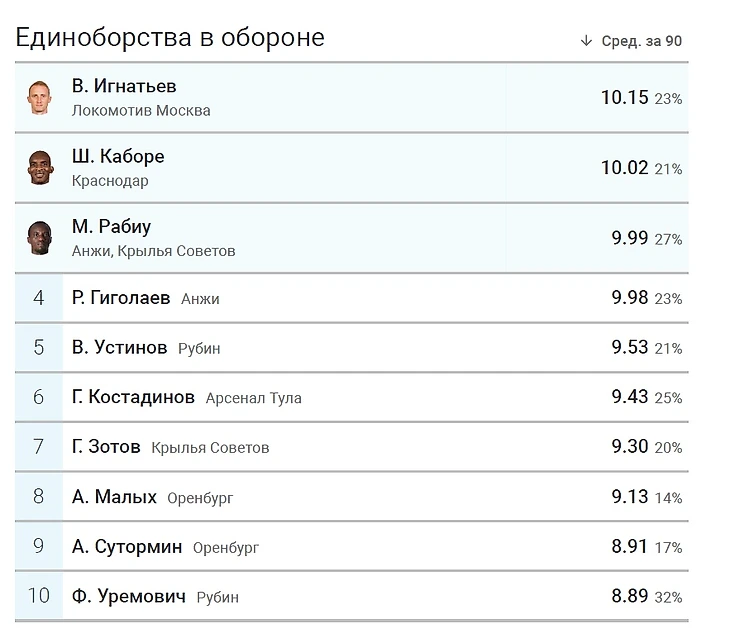The height and width of the screenshot is (642, 730).
Task: Click the sort arrow next to Сред. за 90
Action: [586, 41]
